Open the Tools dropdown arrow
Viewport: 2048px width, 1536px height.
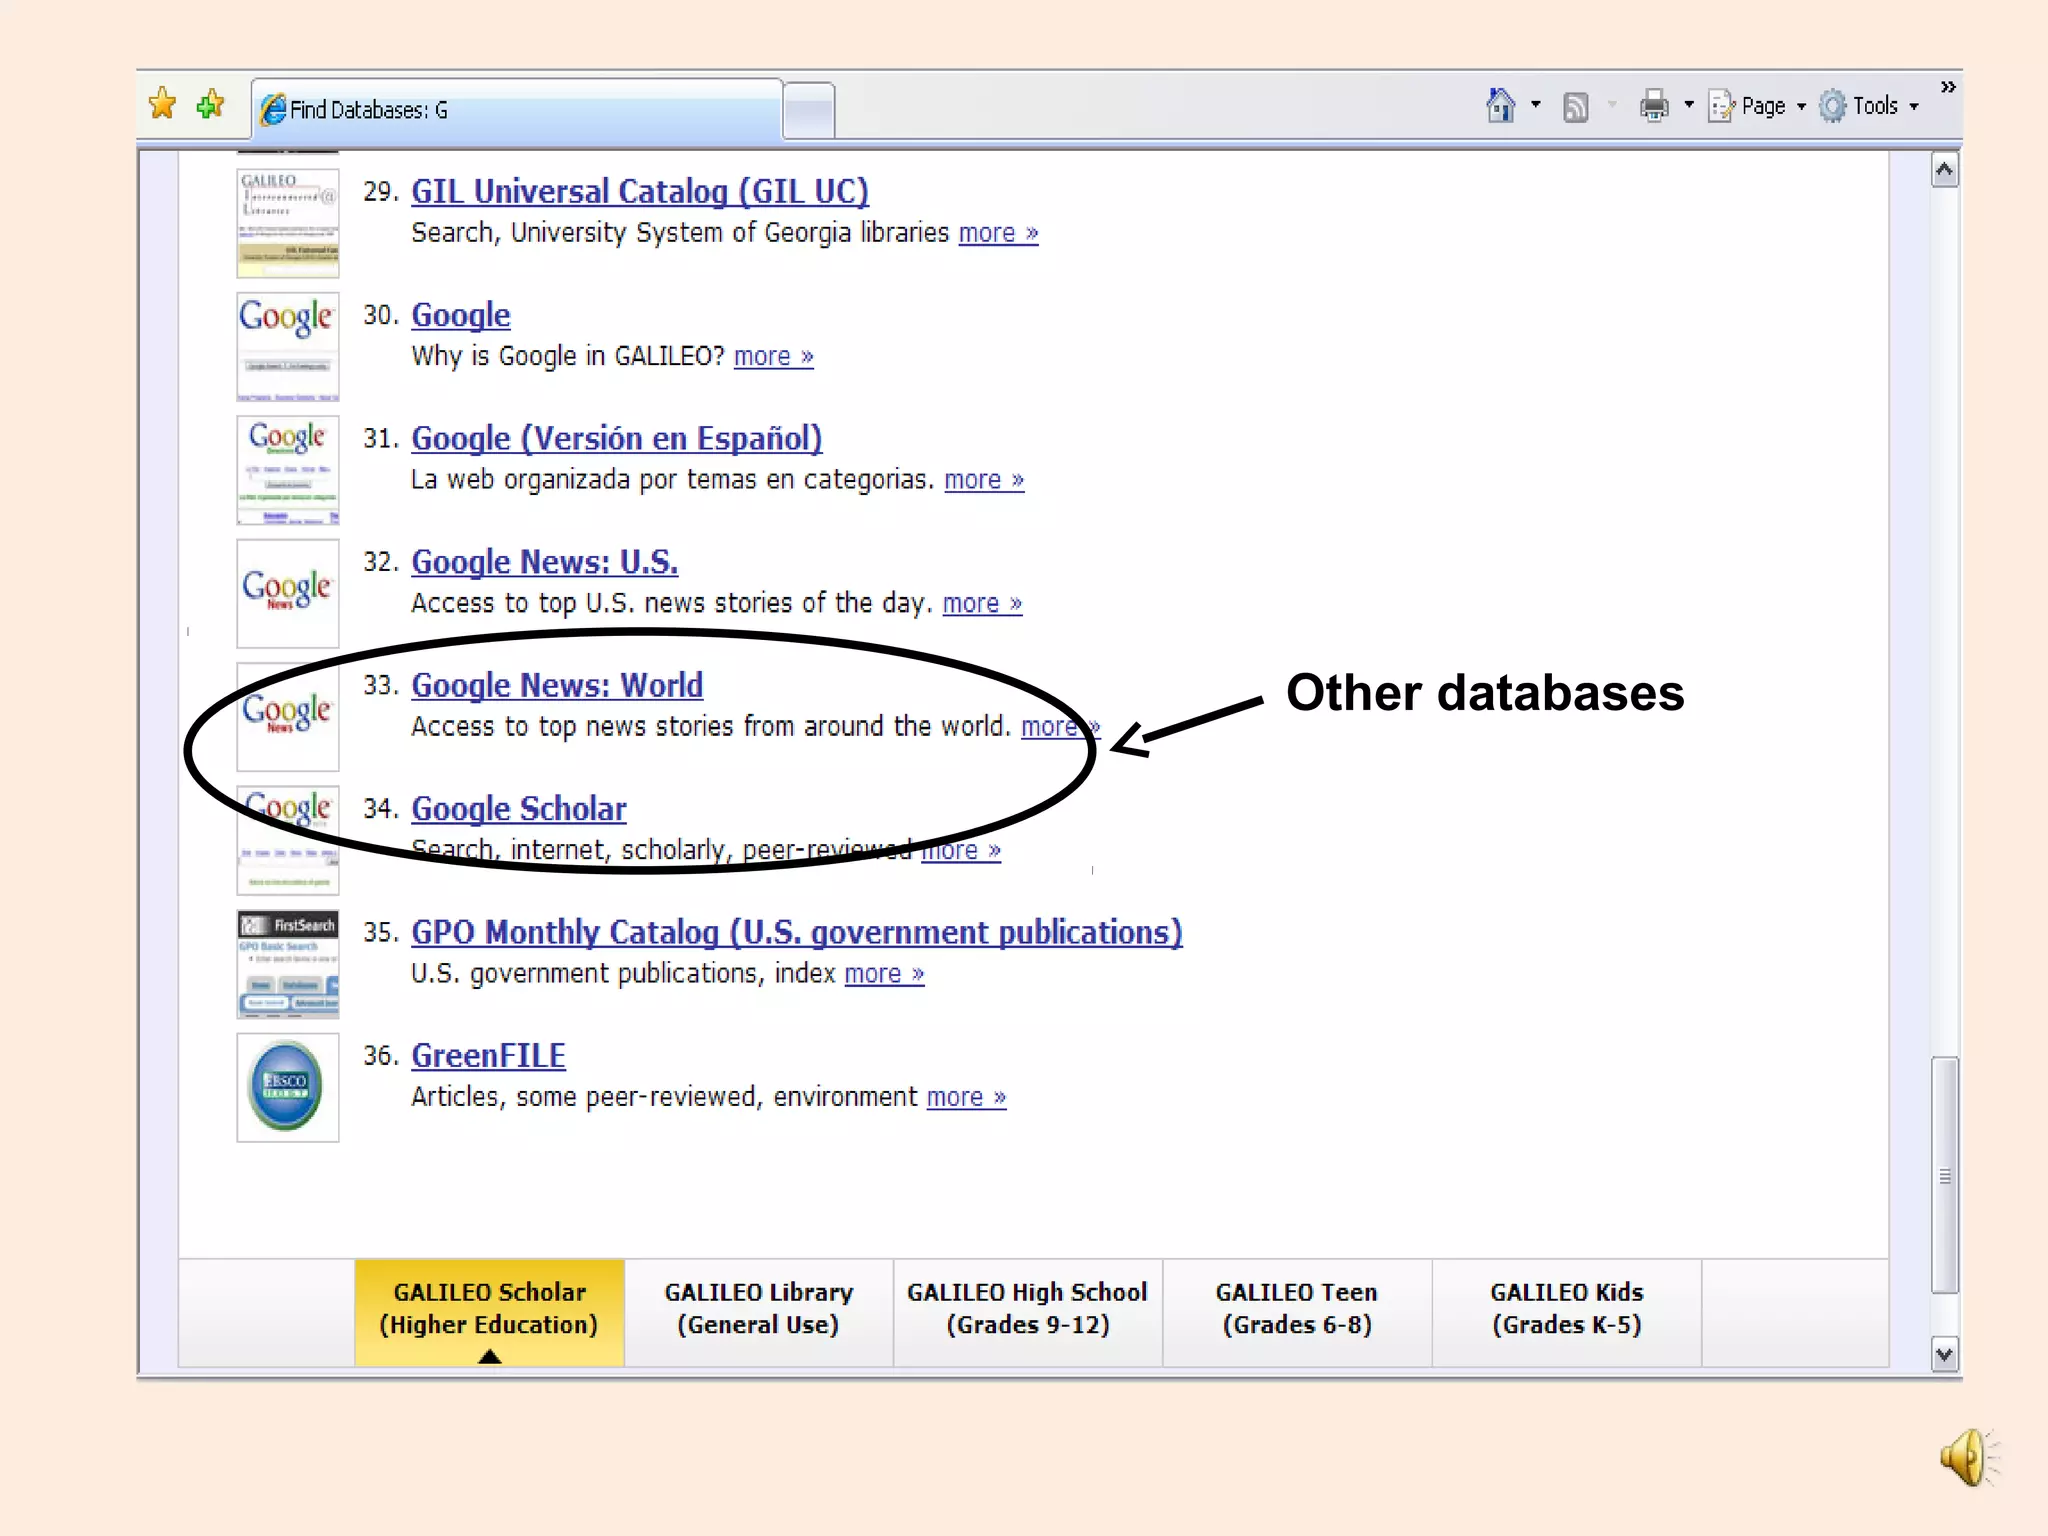click(x=1914, y=105)
